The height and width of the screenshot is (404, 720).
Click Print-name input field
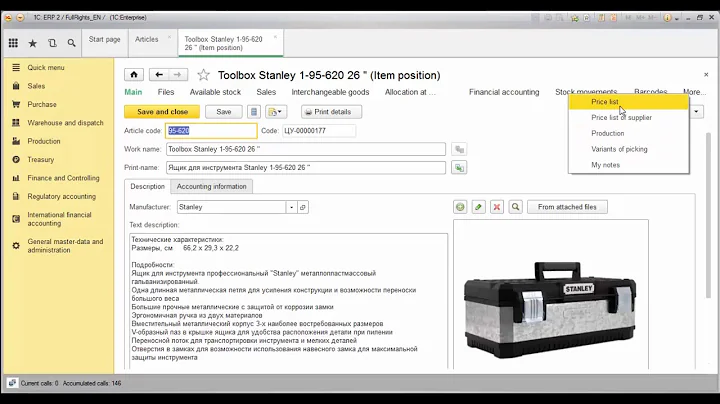[x=306, y=168]
